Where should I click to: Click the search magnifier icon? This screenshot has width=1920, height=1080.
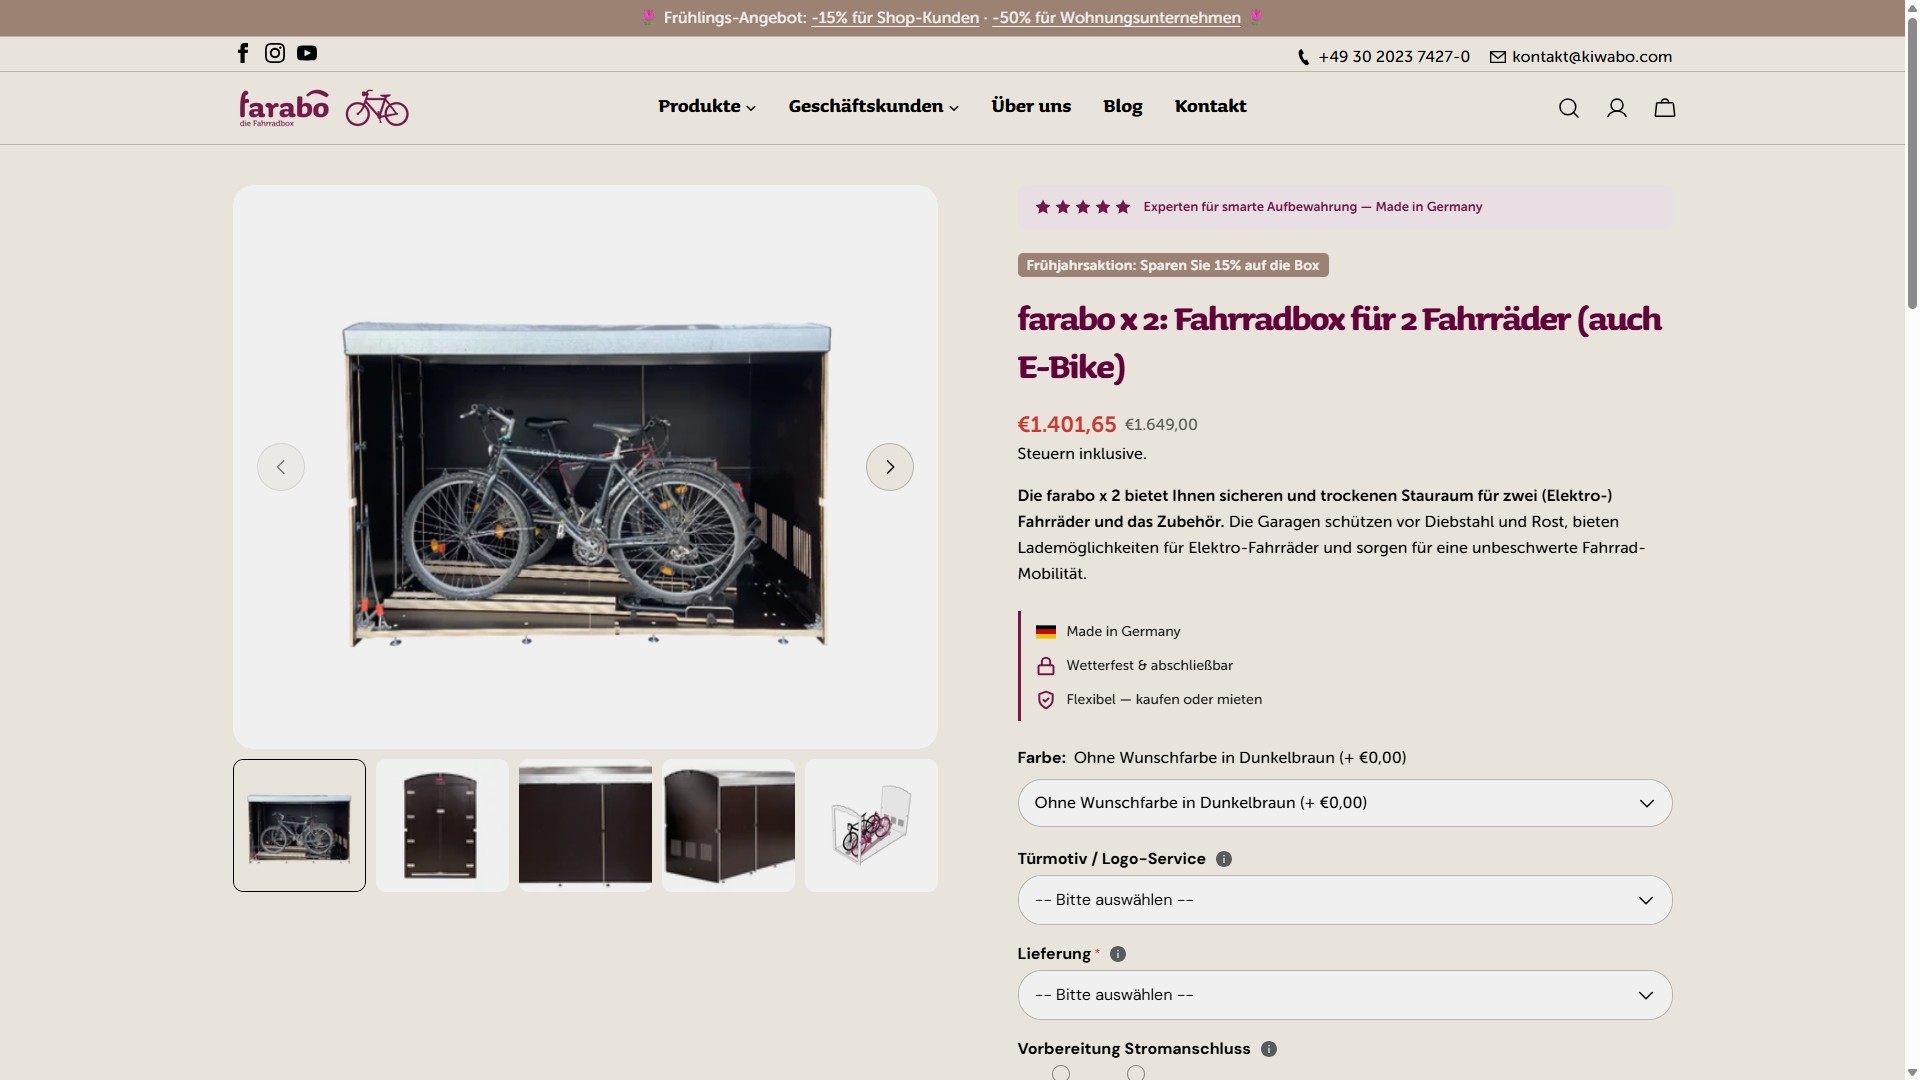pyautogui.click(x=1568, y=108)
